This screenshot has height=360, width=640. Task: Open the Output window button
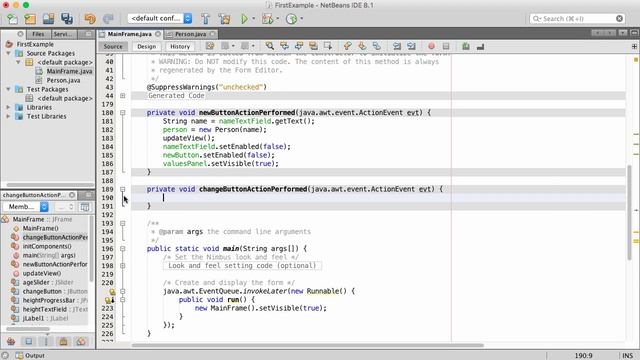pos(30,356)
